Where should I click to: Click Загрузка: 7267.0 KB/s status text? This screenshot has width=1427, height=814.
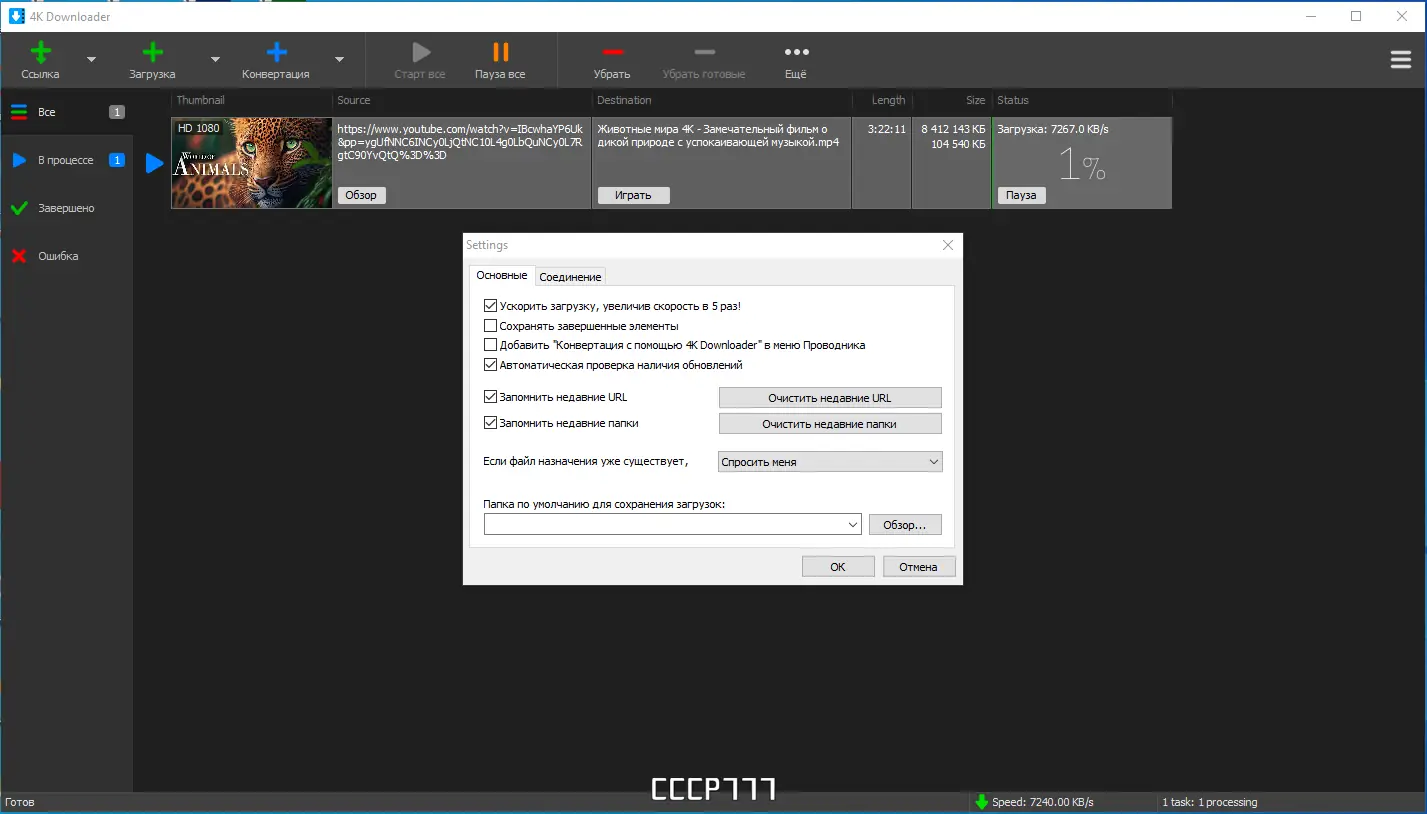click(1053, 129)
